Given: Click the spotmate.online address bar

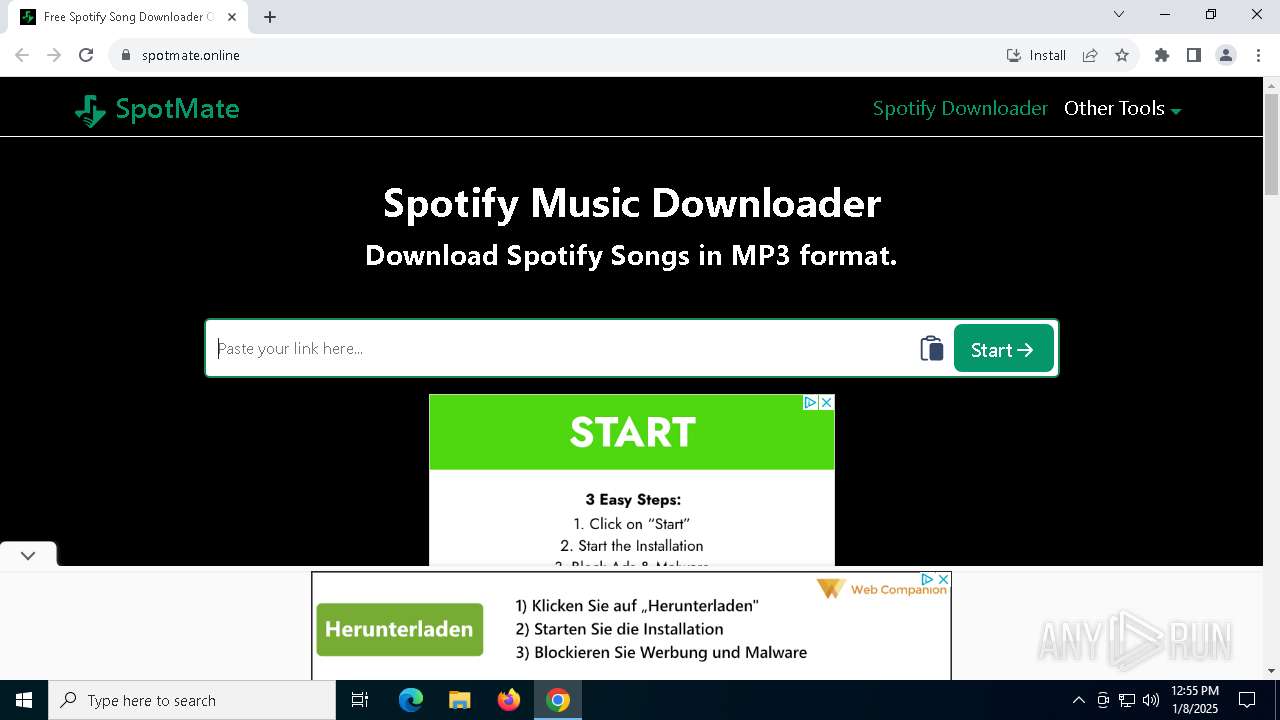Looking at the screenshot, I should tap(560, 55).
